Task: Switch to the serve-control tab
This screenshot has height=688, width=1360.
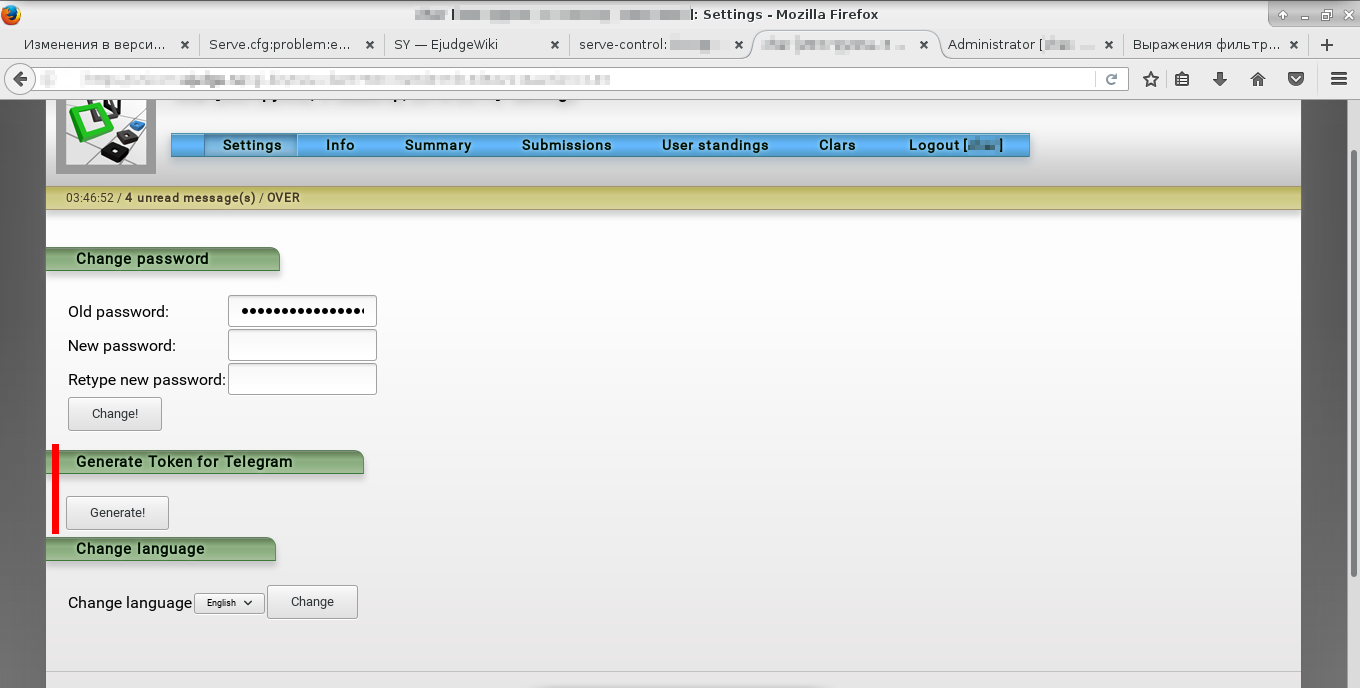Action: click(x=651, y=45)
